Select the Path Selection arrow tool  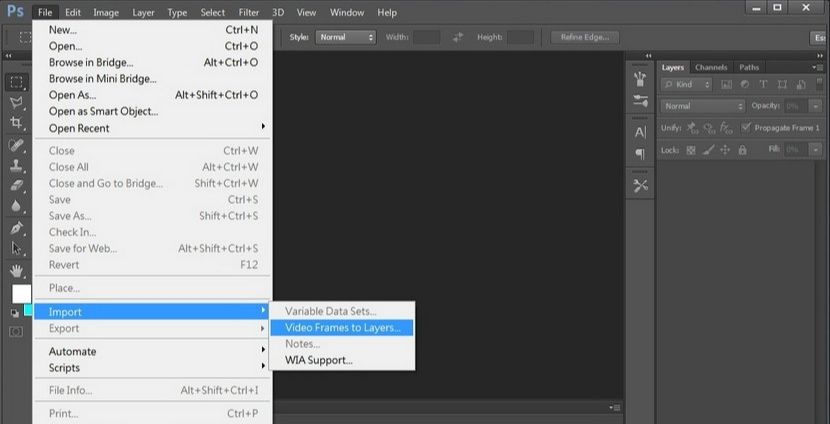pyautogui.click(x=16, y=248)
